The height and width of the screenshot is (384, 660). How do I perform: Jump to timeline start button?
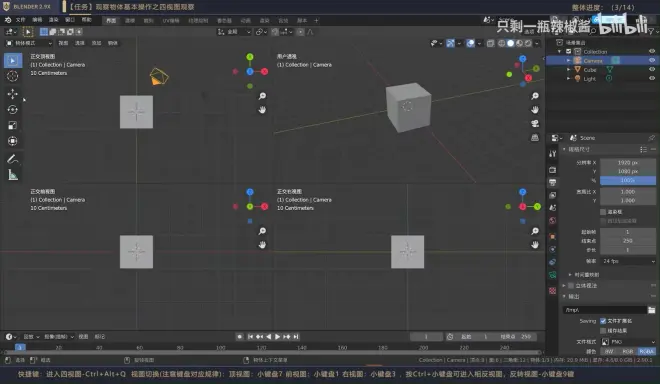coord(250,336)
